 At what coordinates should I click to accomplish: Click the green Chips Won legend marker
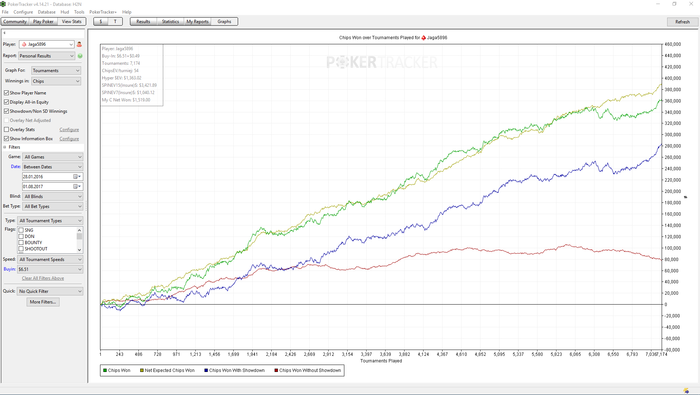[x=105, y=370]
